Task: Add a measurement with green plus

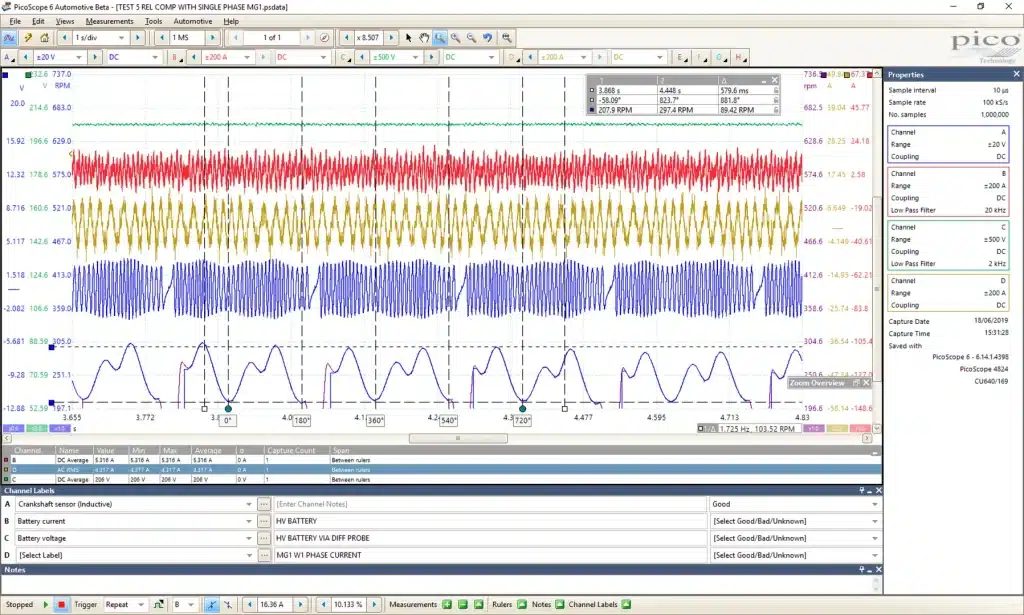Action: [447, 605]
